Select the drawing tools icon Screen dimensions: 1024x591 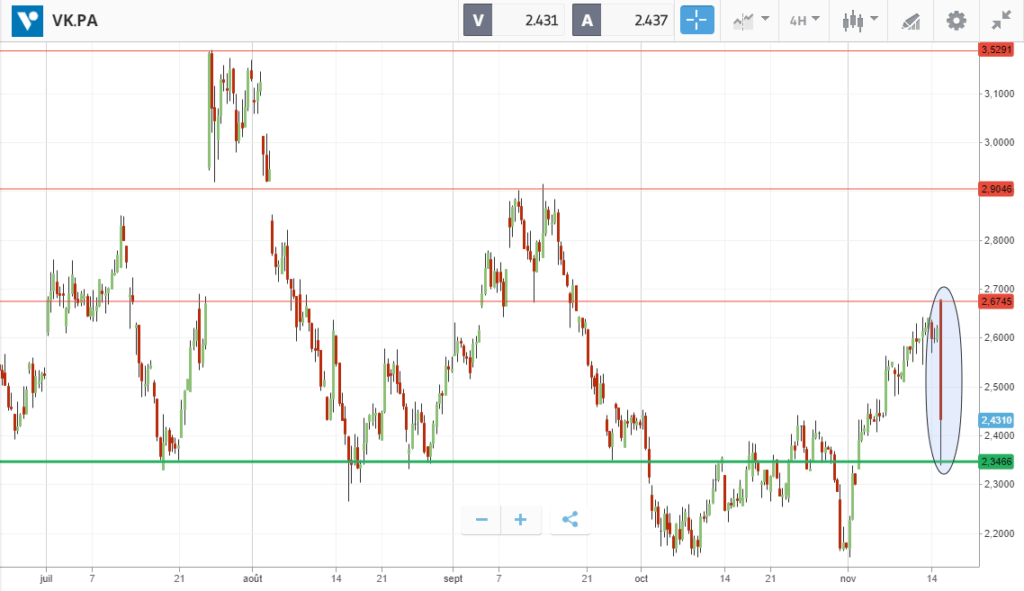(911, 22)
